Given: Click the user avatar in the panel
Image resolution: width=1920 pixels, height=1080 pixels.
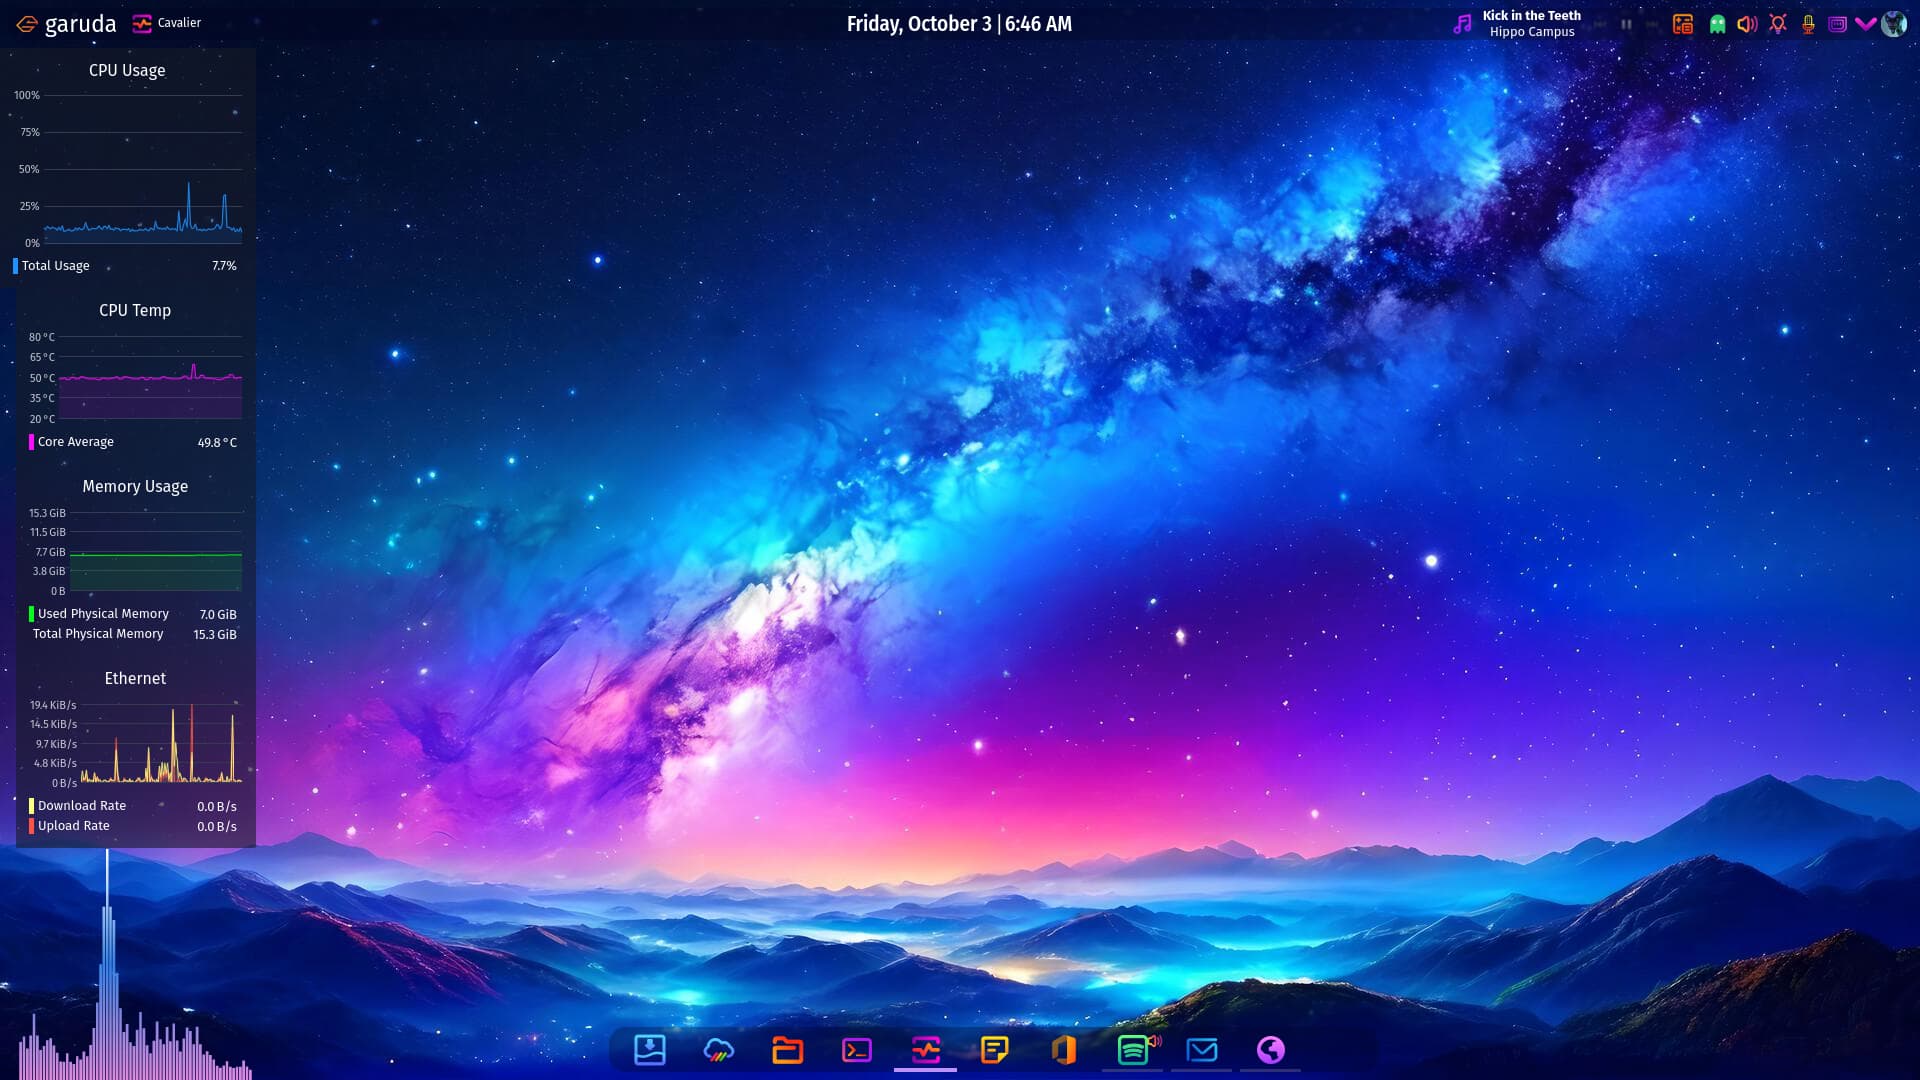Looking at the screenshot, I should (x=1894, y=24).
